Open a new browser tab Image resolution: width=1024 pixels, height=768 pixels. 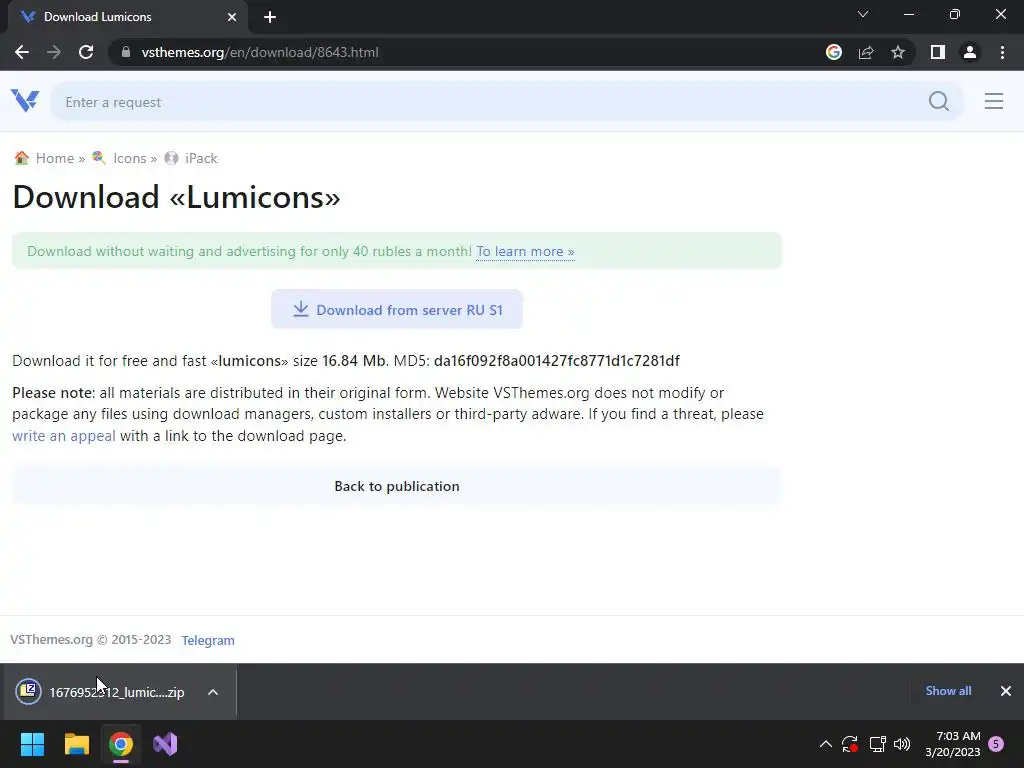point(270,17)
